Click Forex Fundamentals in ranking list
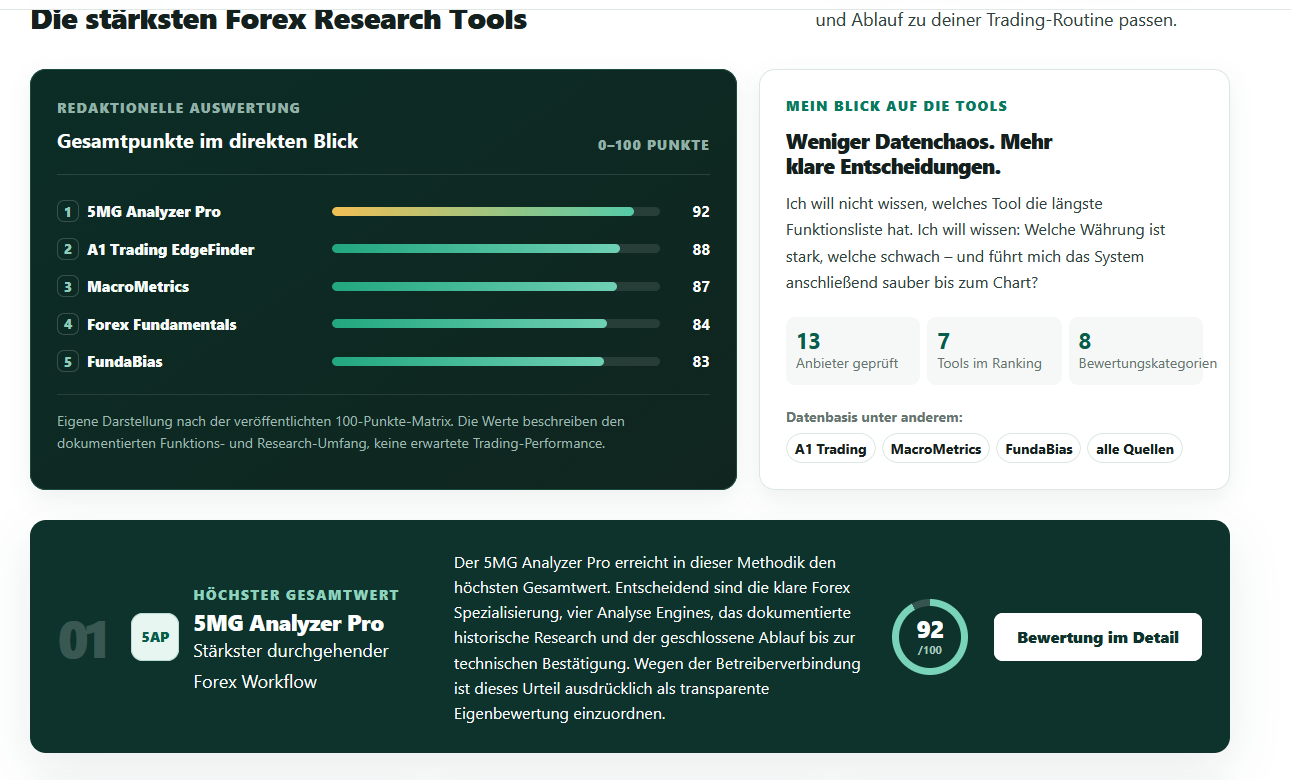 pyautogui.click(x=162, y=324)
